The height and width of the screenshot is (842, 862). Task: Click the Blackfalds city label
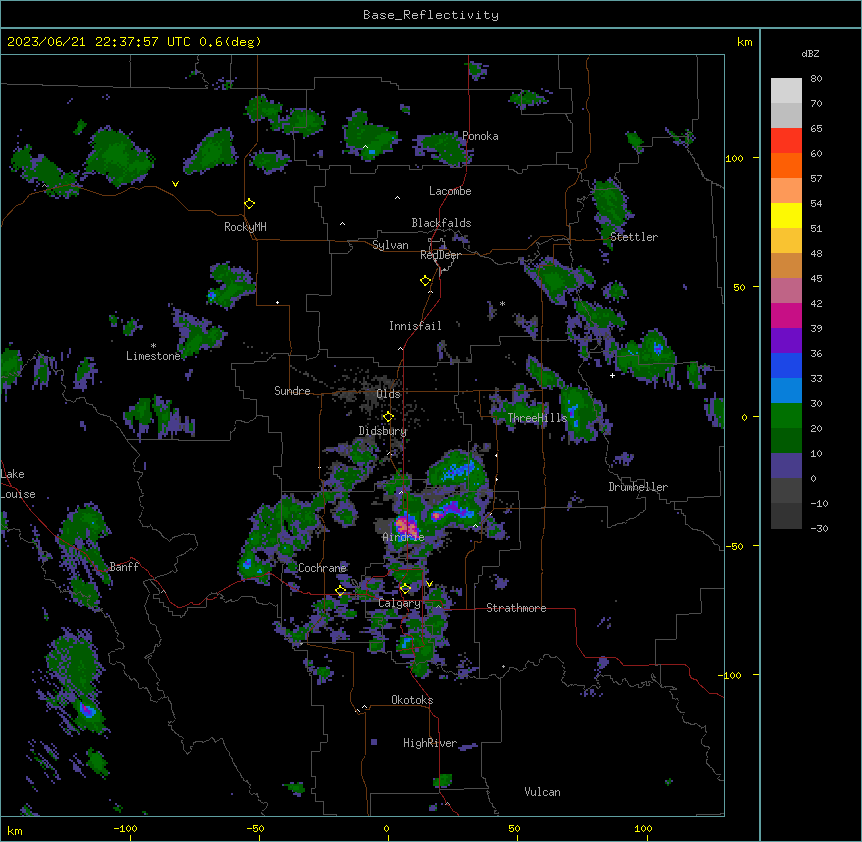(x=441, y=223)
